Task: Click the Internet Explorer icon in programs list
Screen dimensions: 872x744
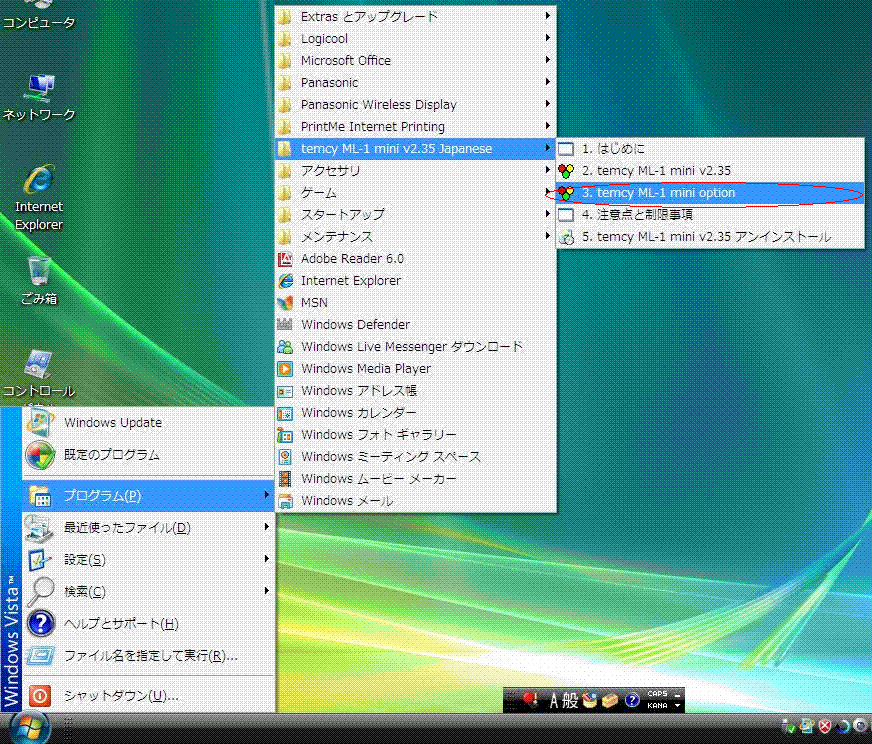Action: point(285,281)
